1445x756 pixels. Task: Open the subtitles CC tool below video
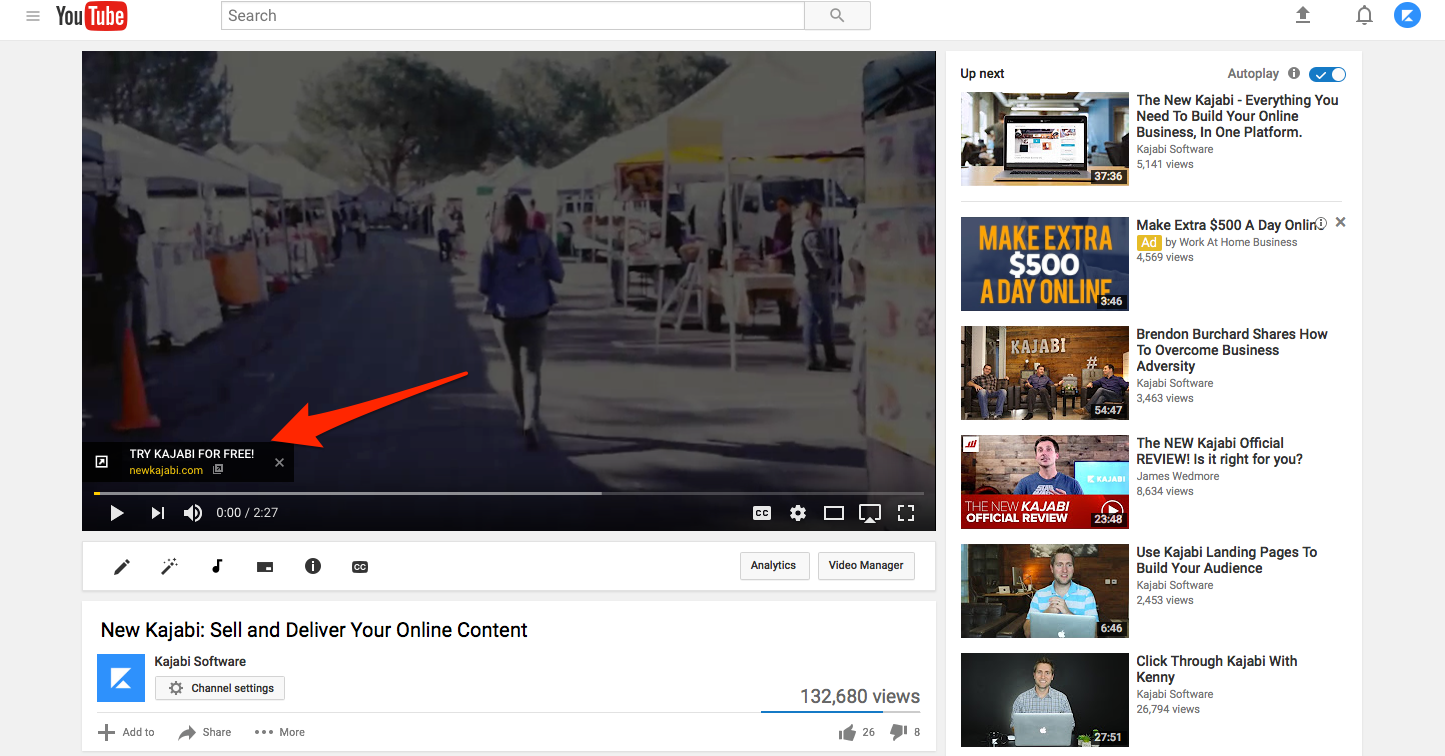point(360,567)
